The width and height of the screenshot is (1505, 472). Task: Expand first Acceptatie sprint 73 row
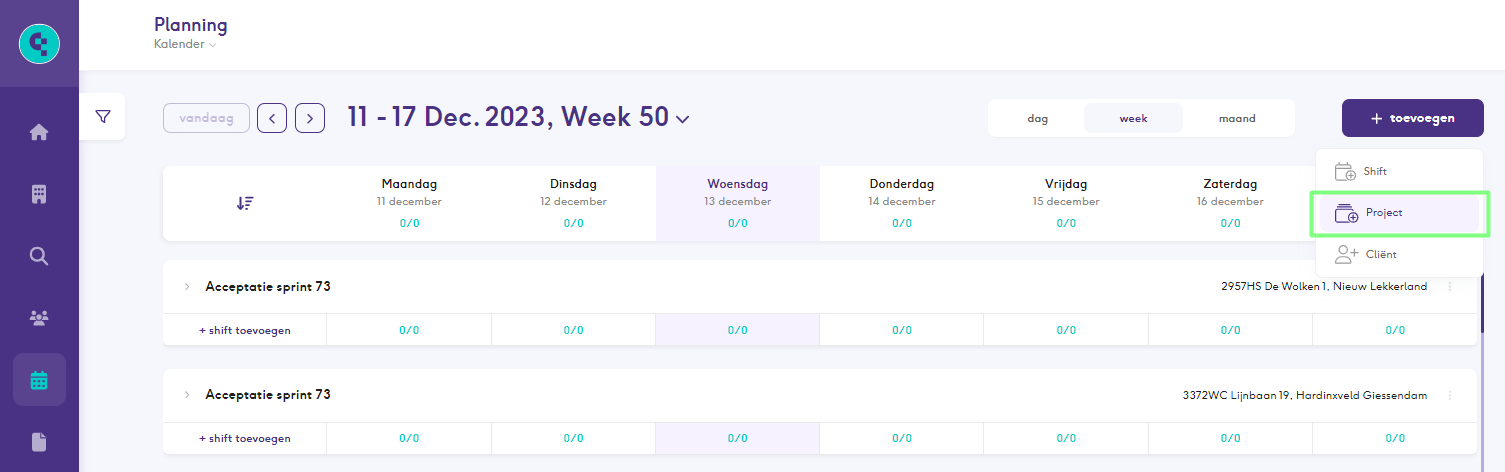(x=186, y=287)
